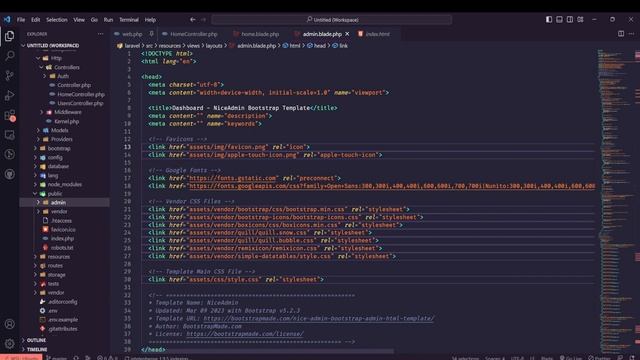Switch to the home.blade.php tab
The image size is (640, 360).
(x=260, y=34)
